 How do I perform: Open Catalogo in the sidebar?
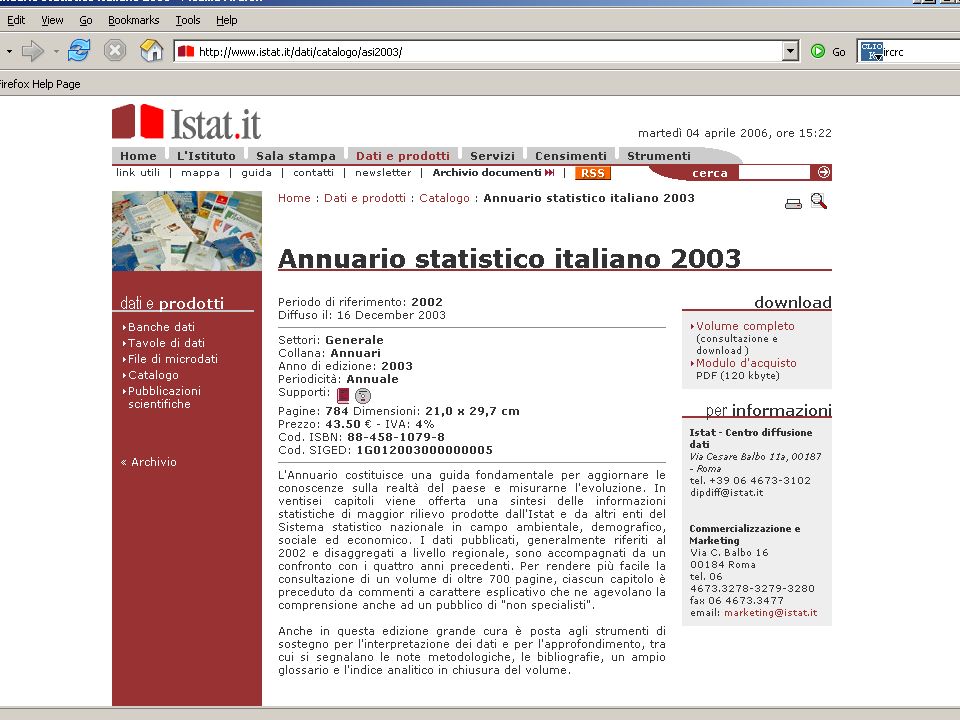tap(153, 375)
